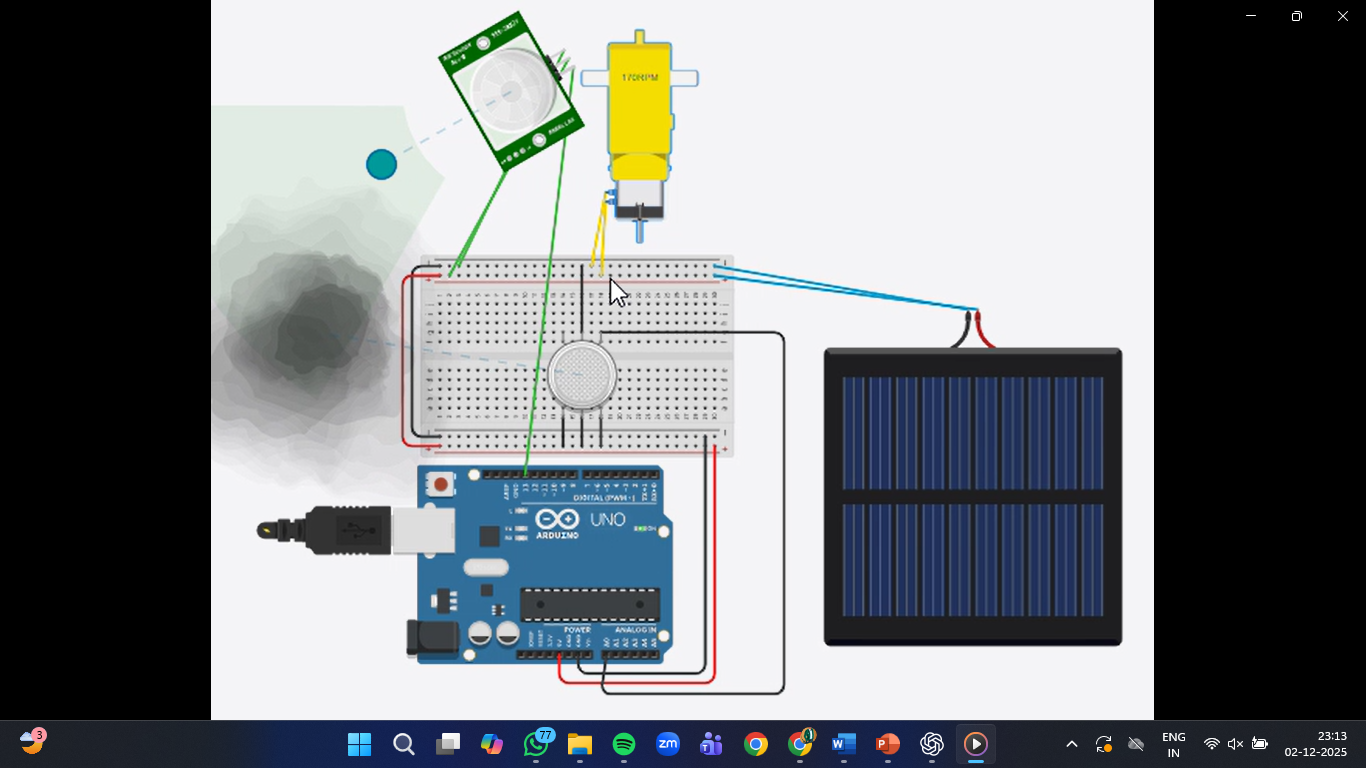The image size is (1366, 768).
Task: Open Copilot from the taskbar
Action: [491, 745]
